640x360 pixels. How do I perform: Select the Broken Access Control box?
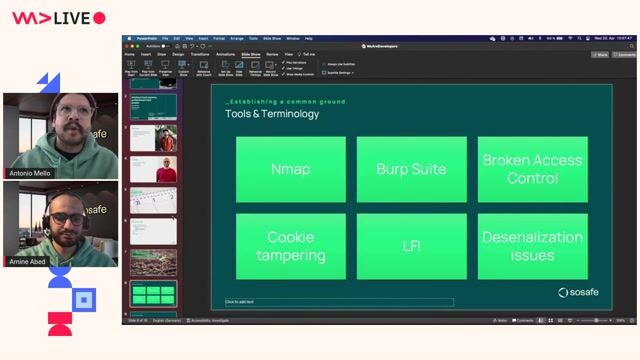tap(533, 169)
